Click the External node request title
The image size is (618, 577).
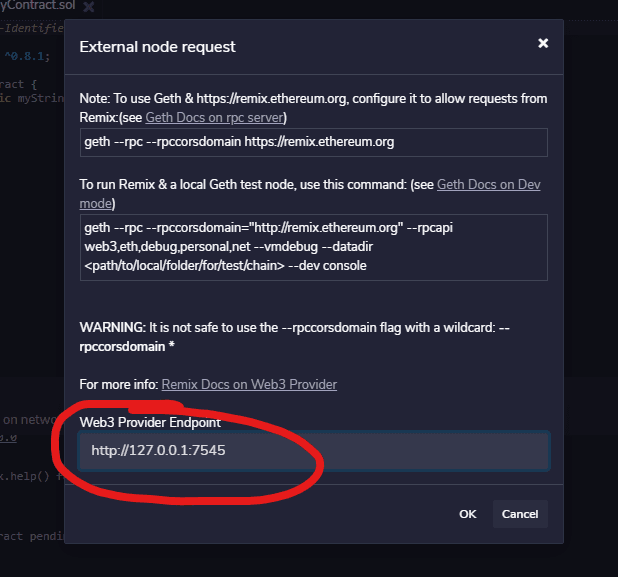tap(157, 47)
